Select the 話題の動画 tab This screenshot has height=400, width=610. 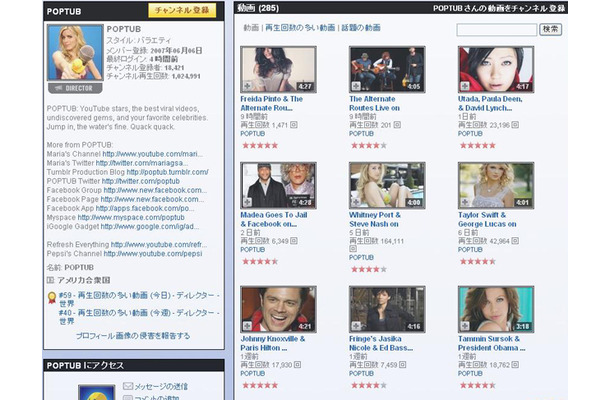pyautogui.click(x=361, y=28)
